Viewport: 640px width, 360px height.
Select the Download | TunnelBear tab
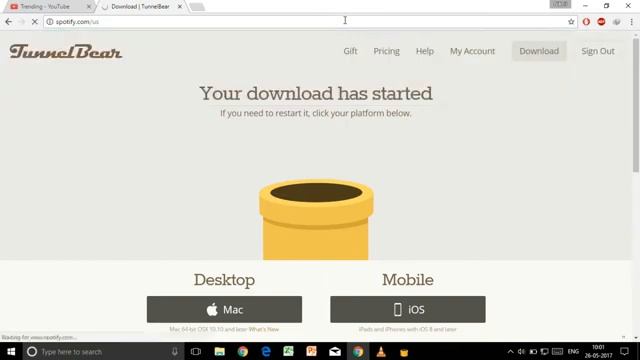coord(140,7)
